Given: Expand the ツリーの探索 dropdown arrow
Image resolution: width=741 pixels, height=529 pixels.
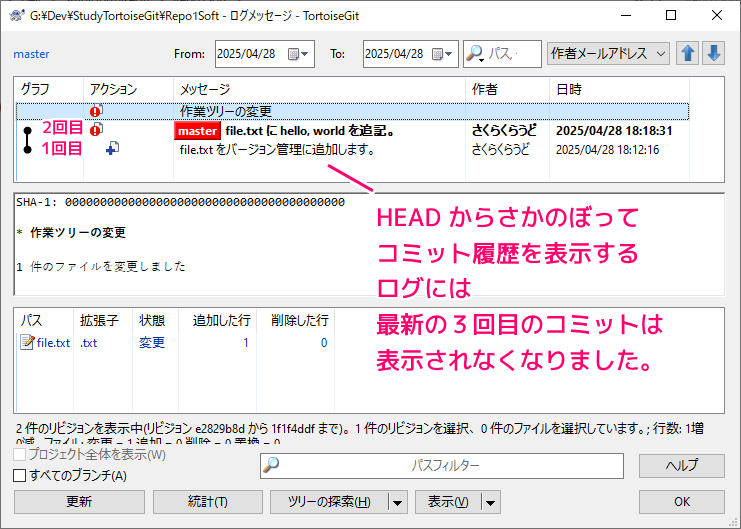Looking at the screenshot, I should pos(397,502).
